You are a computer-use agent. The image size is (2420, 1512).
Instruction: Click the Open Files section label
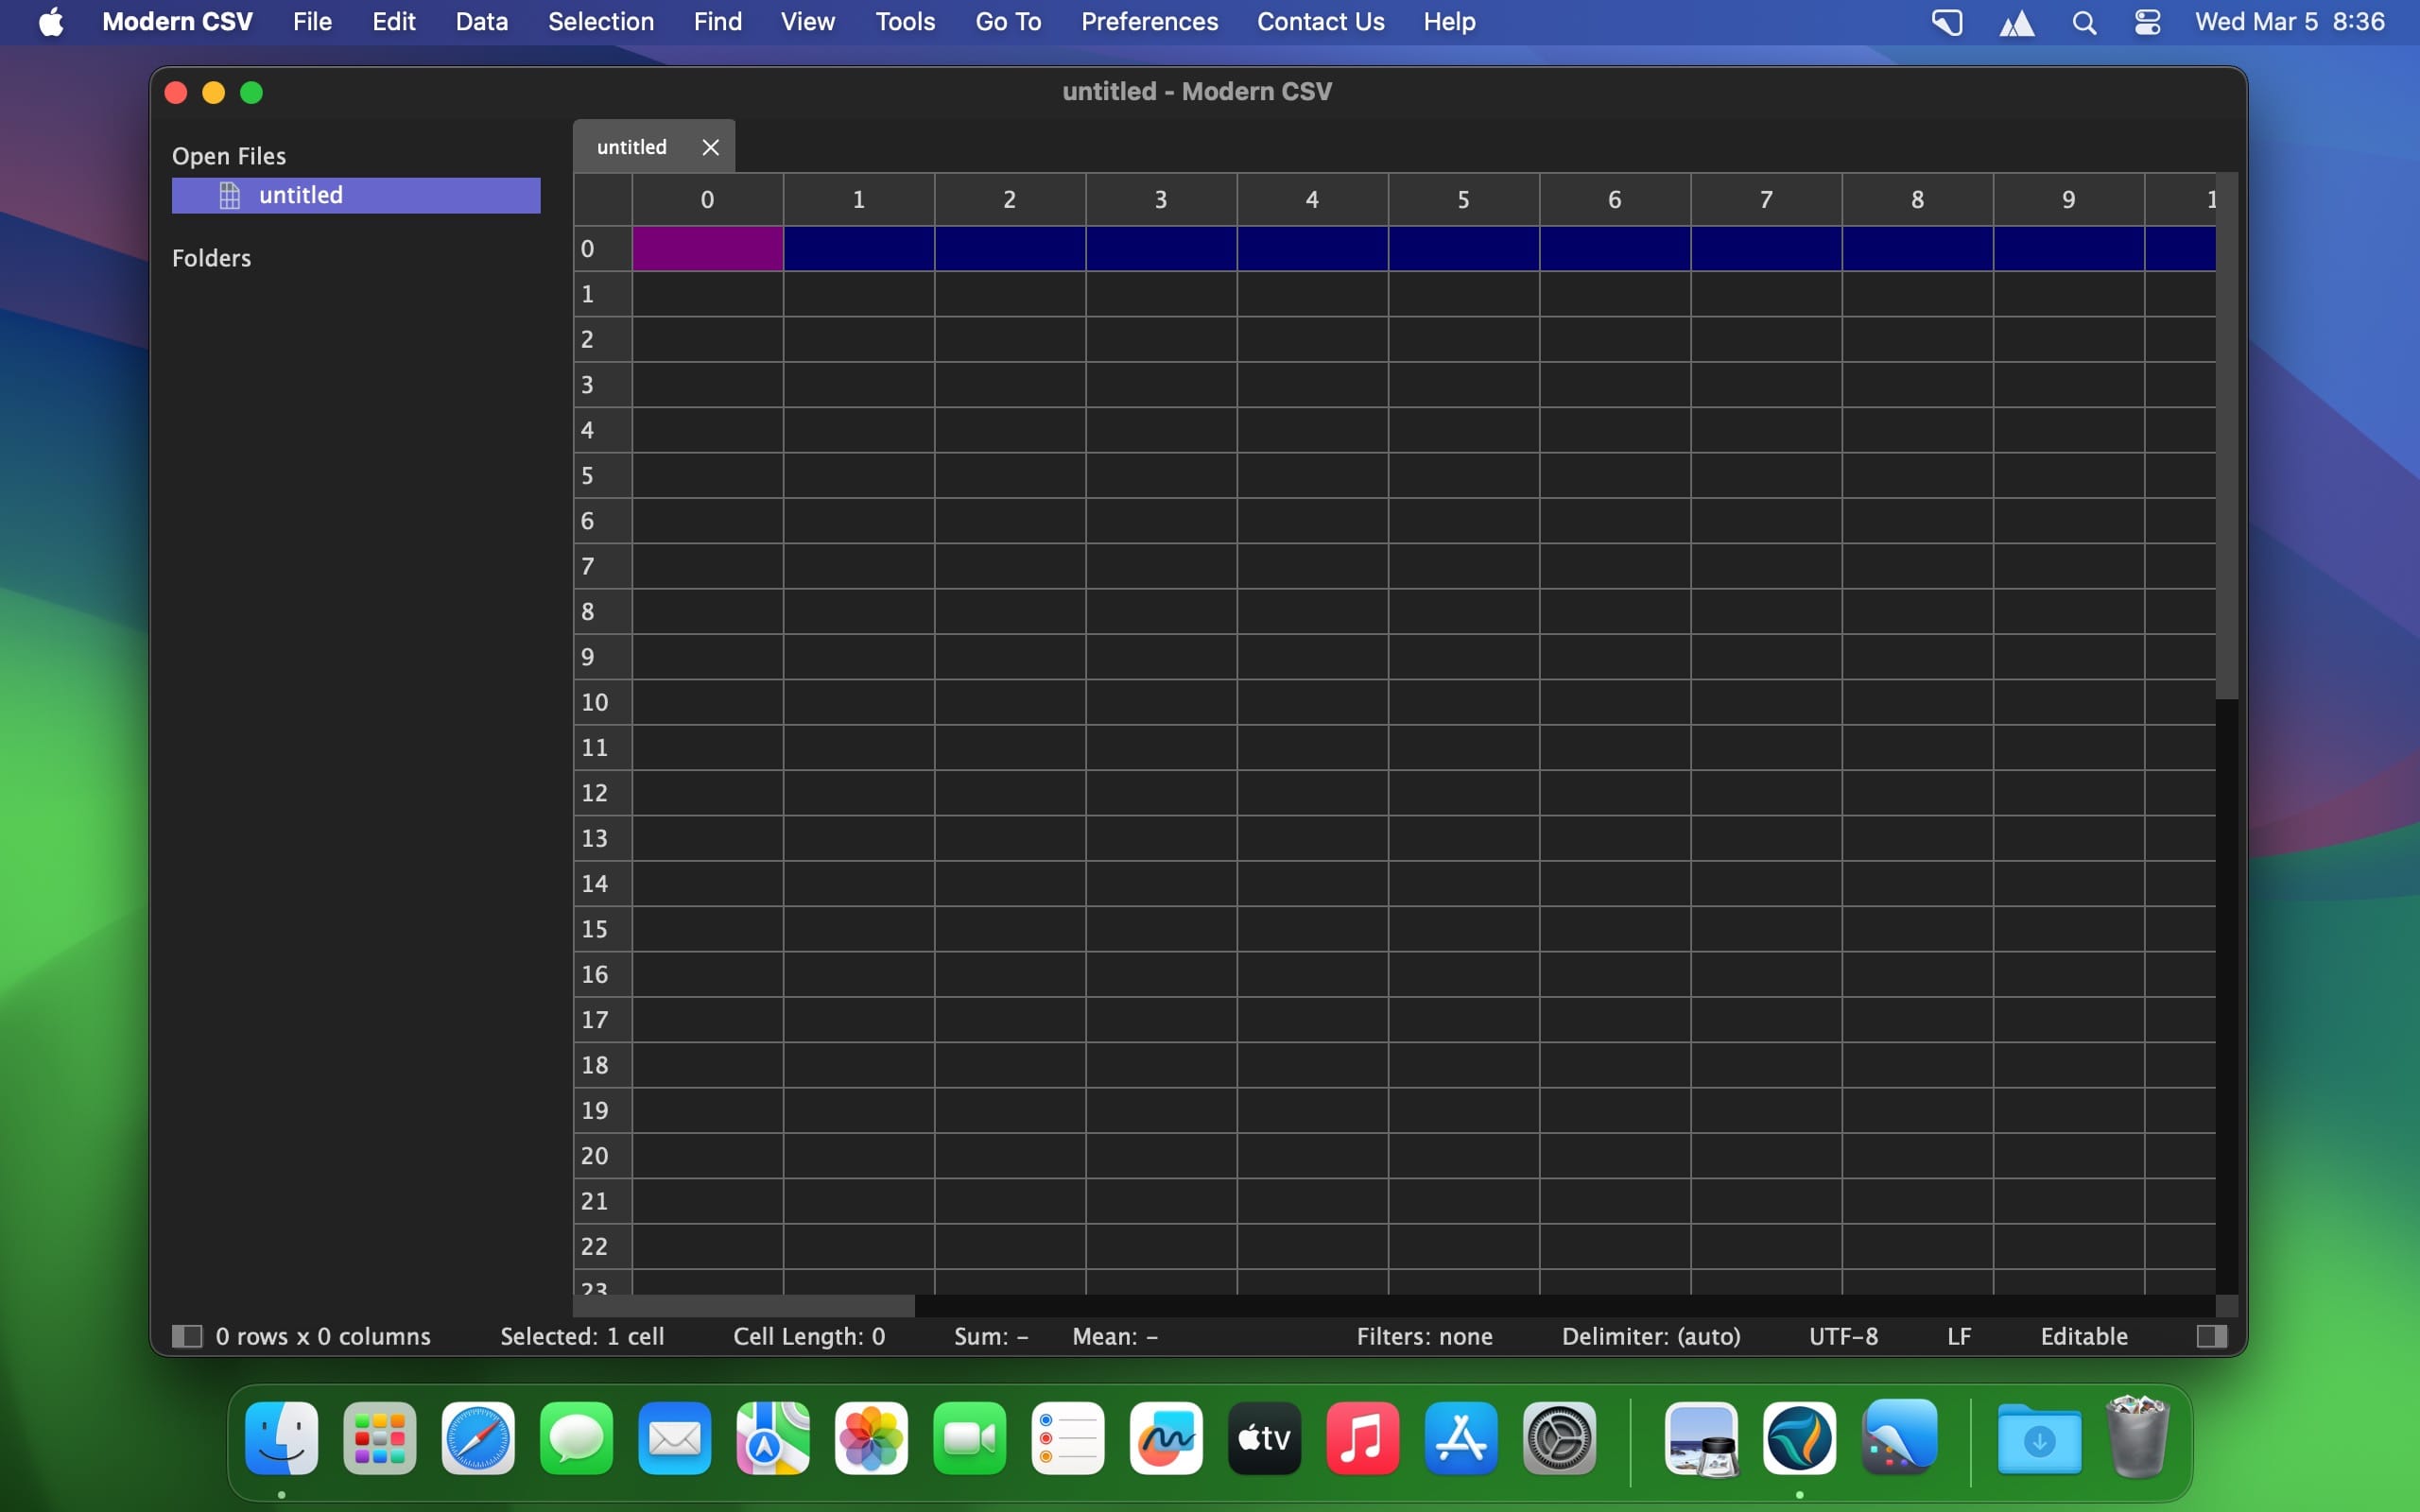click(x=229, y=156)
